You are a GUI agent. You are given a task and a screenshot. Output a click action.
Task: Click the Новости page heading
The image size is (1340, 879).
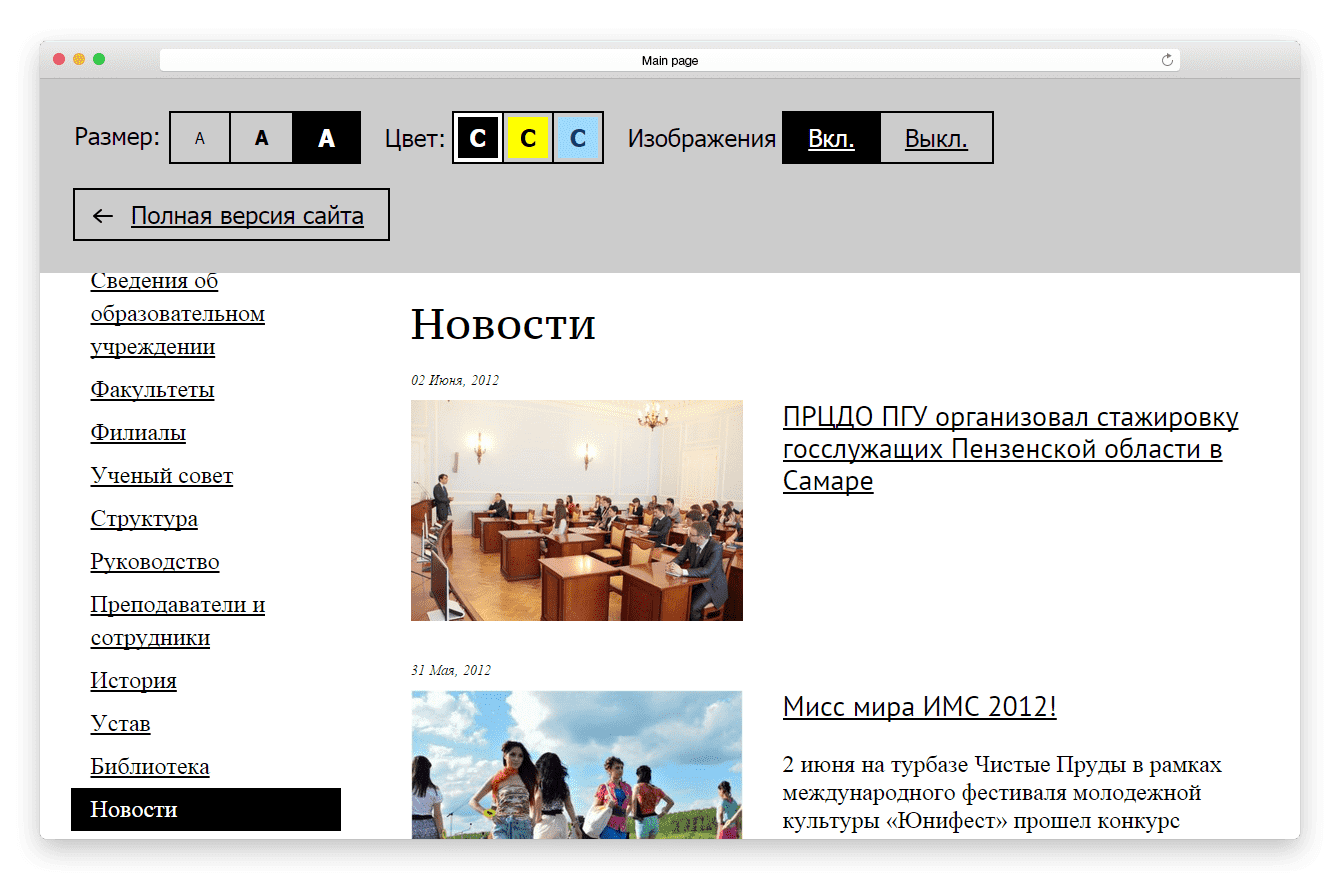coord(503,324)
